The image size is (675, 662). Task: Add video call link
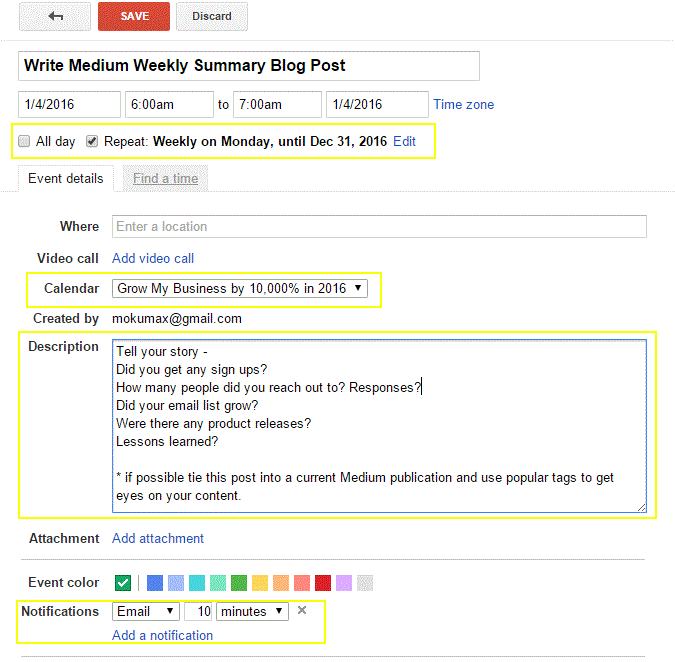click(153, 258)
